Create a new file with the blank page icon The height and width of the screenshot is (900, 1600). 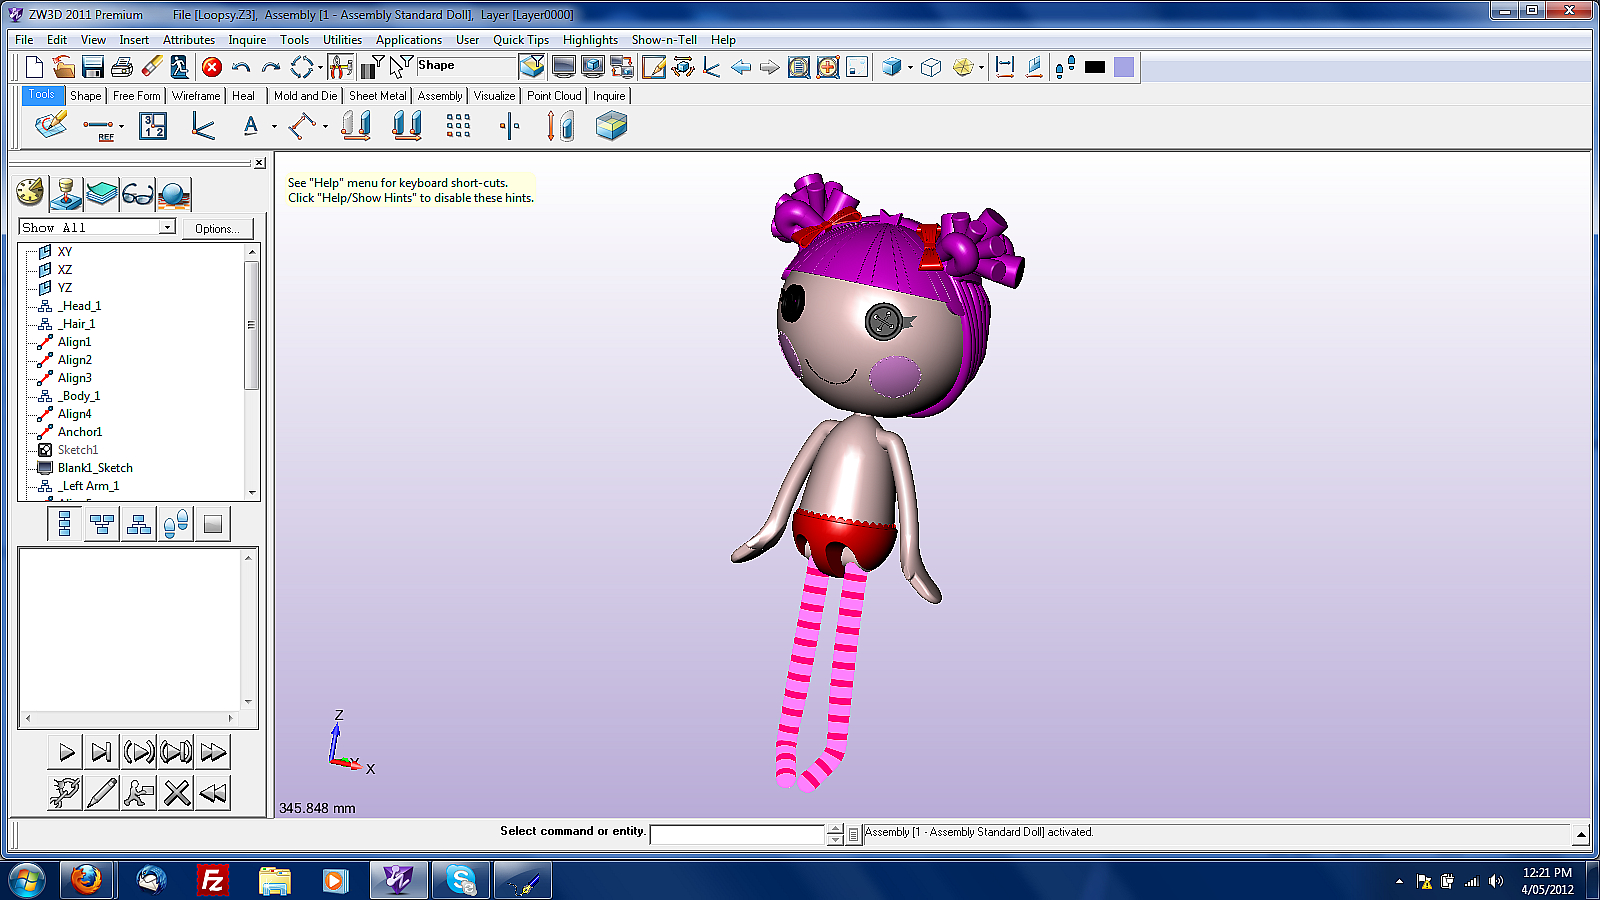(x=34, y=67)
